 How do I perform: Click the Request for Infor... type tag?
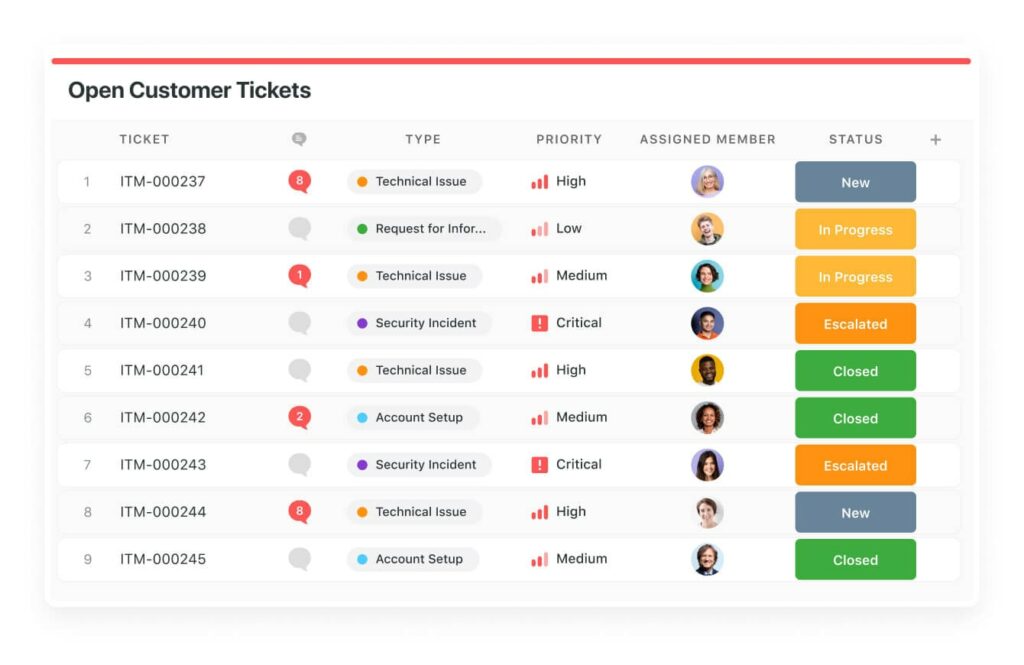(x=423, y=229)
